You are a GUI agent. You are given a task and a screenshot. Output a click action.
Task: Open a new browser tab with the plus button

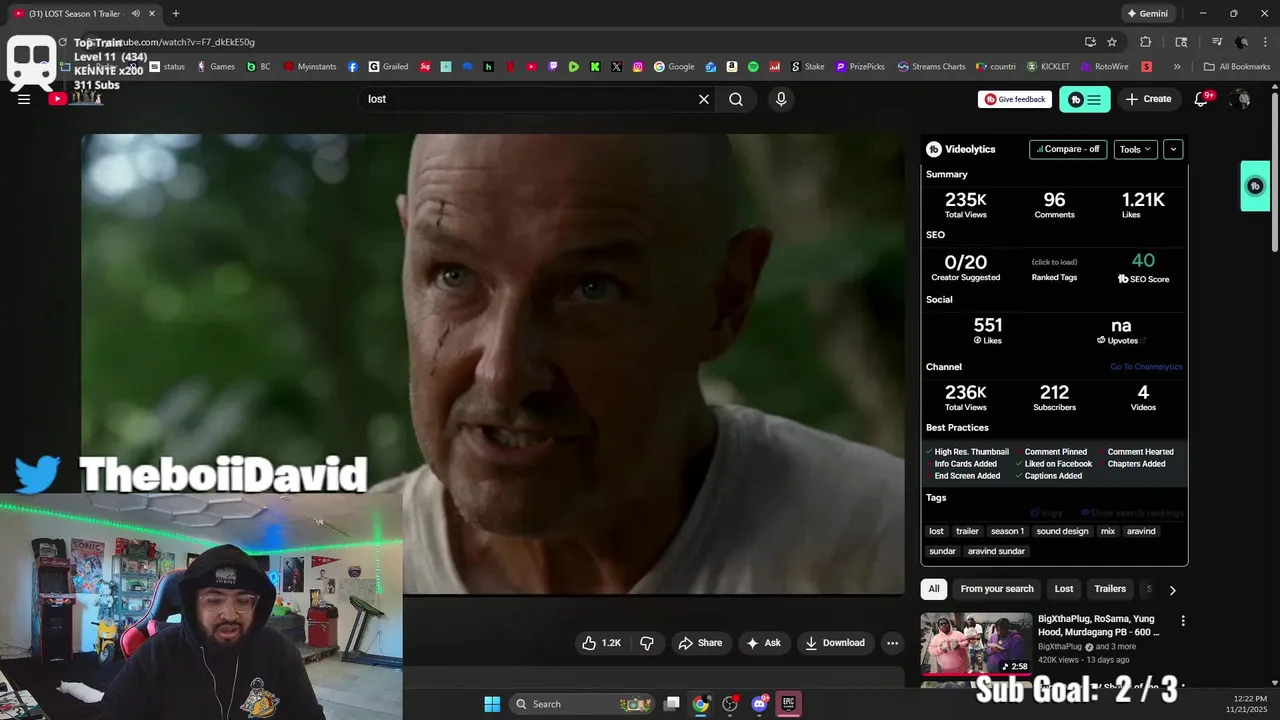coord(176,14)
